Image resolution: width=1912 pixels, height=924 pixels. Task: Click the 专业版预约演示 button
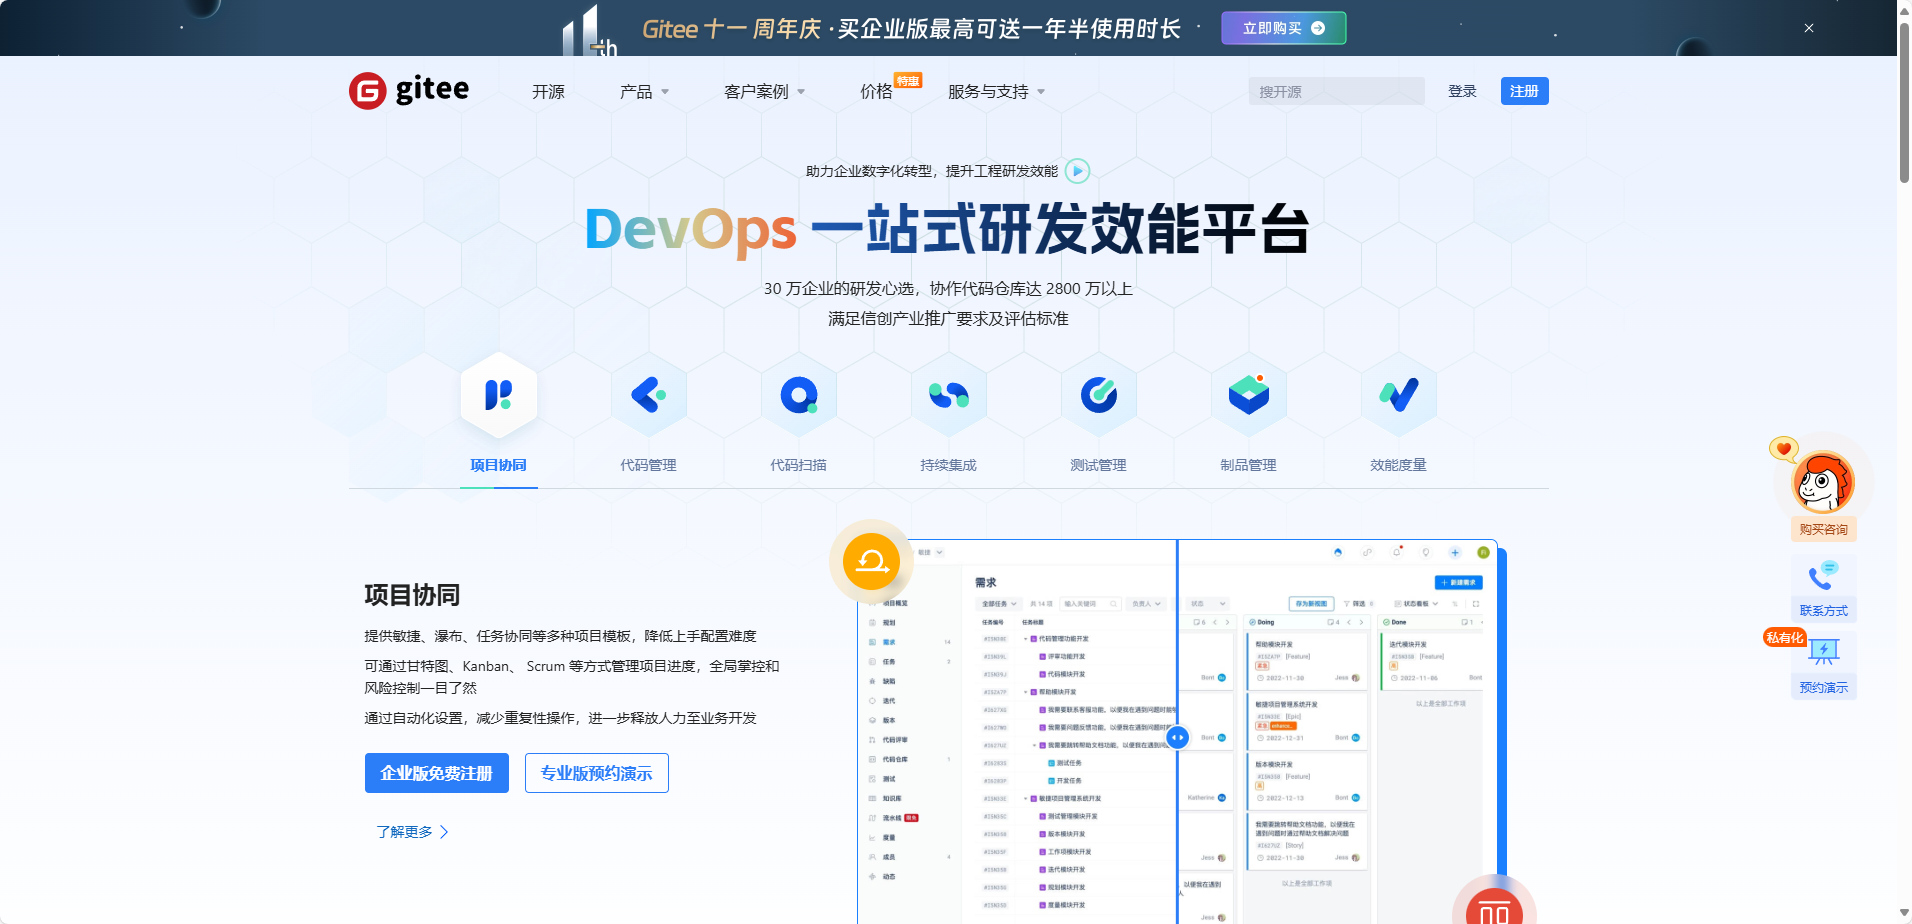[x=597, y=773]
